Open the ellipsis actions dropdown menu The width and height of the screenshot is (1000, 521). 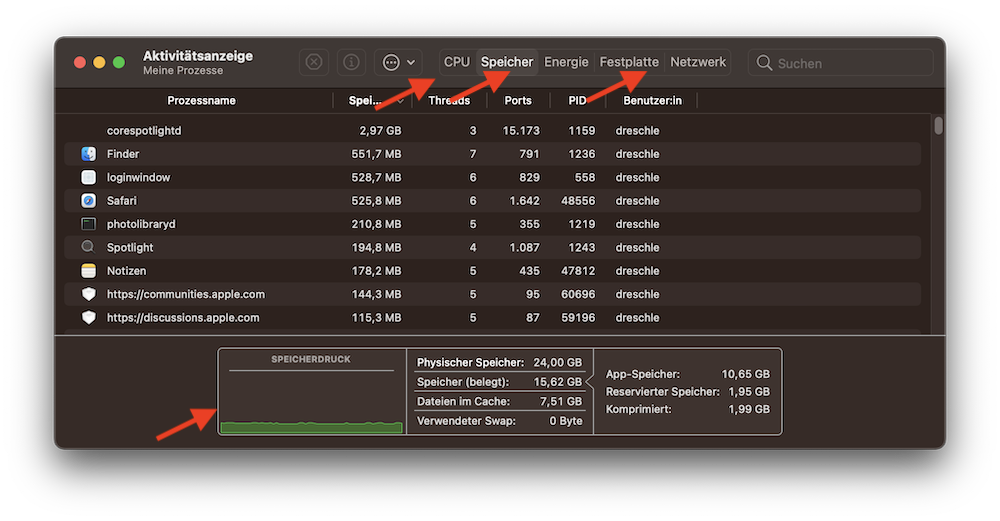pos(398,62)
